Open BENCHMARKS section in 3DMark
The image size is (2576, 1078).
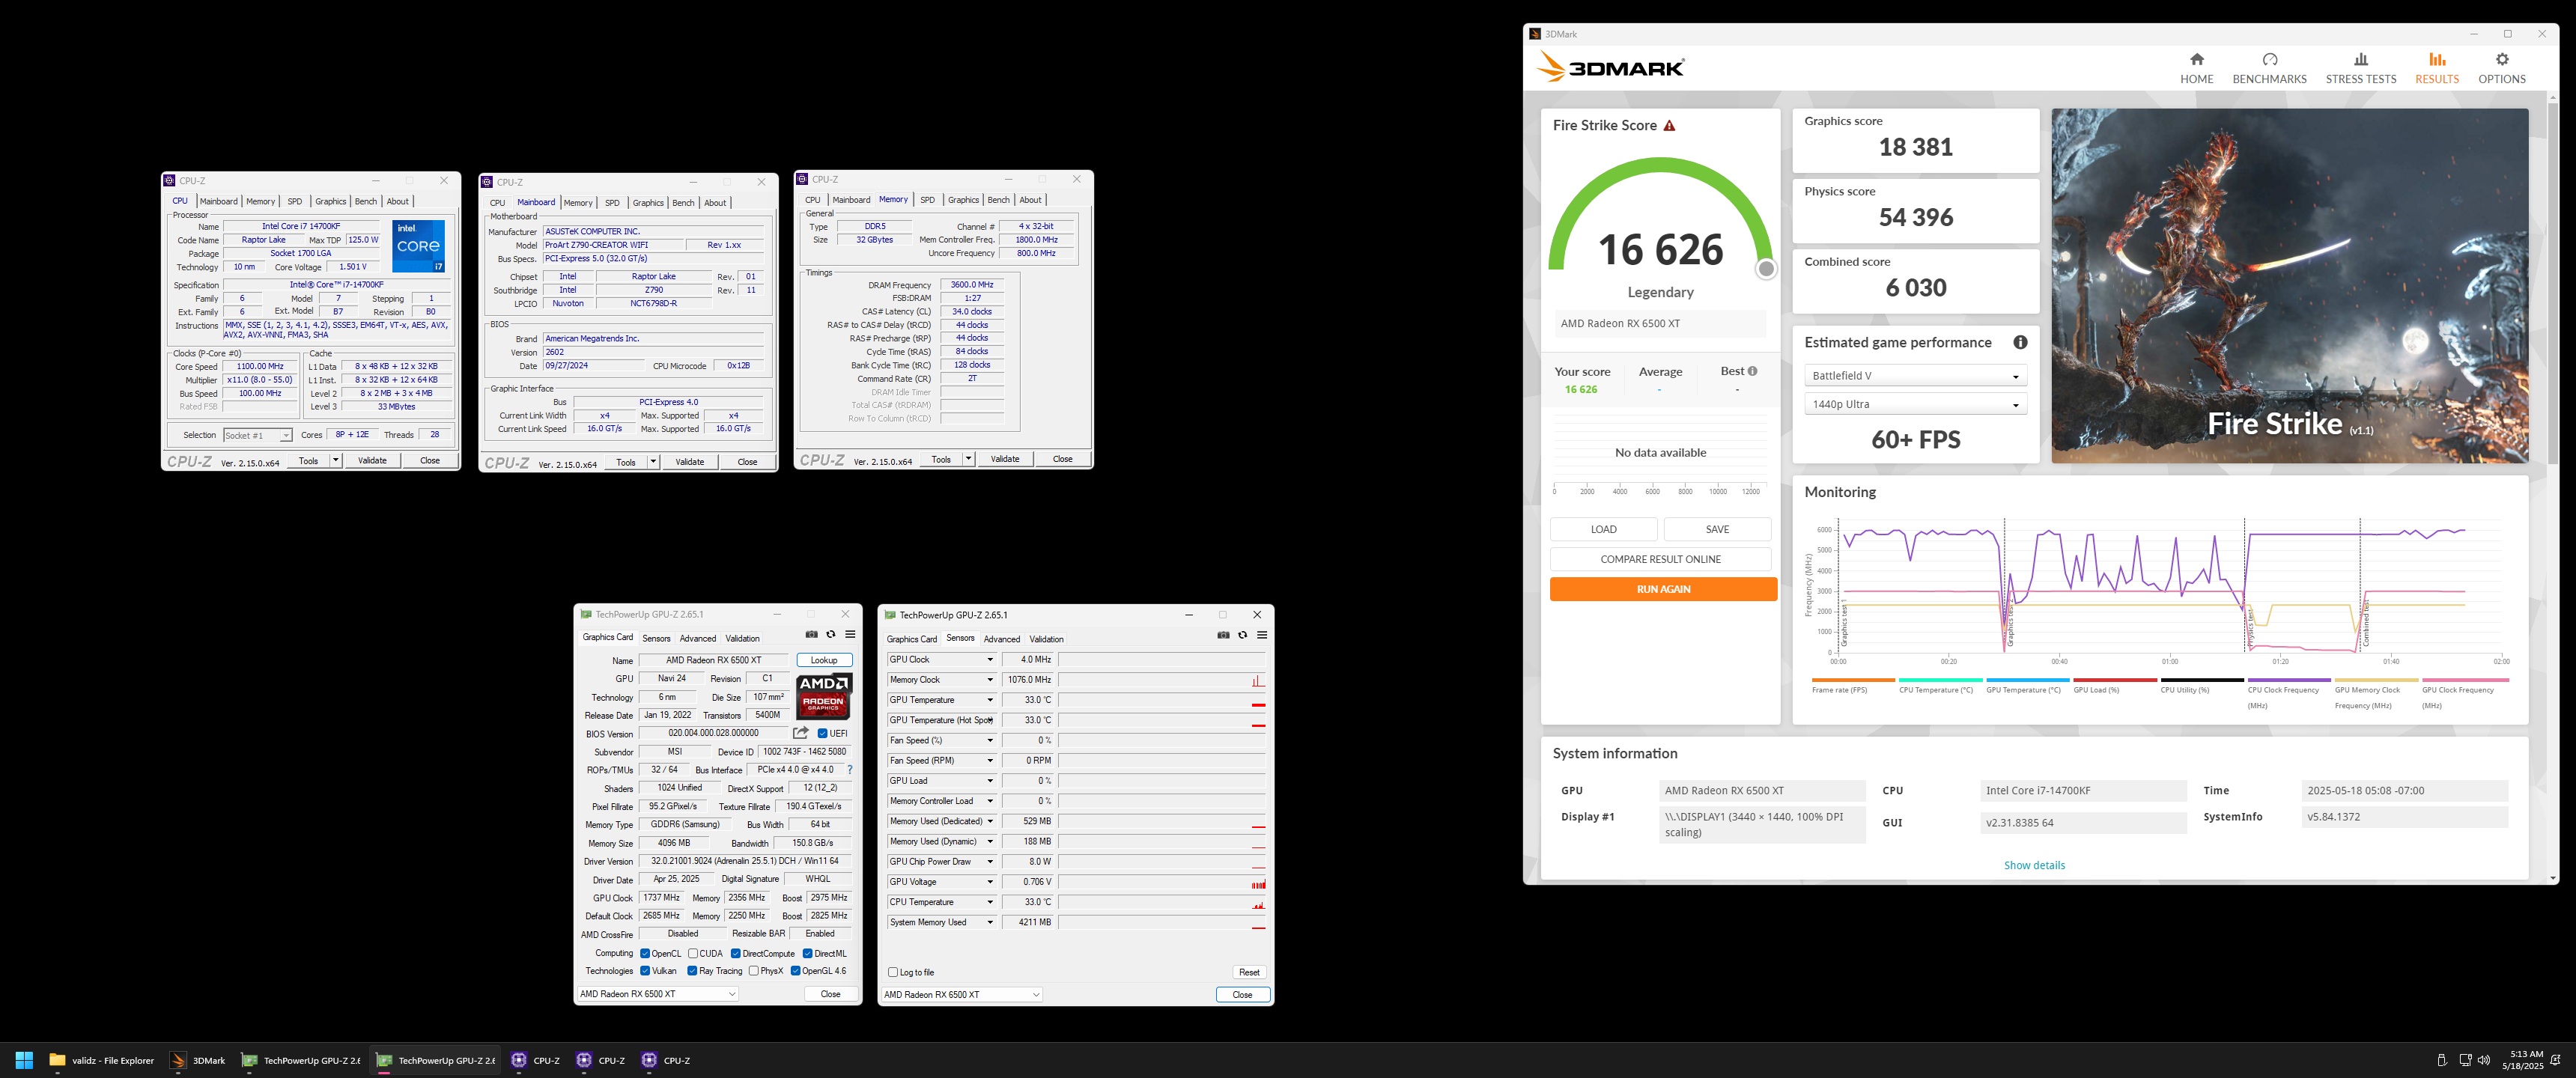[x=2269, y=68]
